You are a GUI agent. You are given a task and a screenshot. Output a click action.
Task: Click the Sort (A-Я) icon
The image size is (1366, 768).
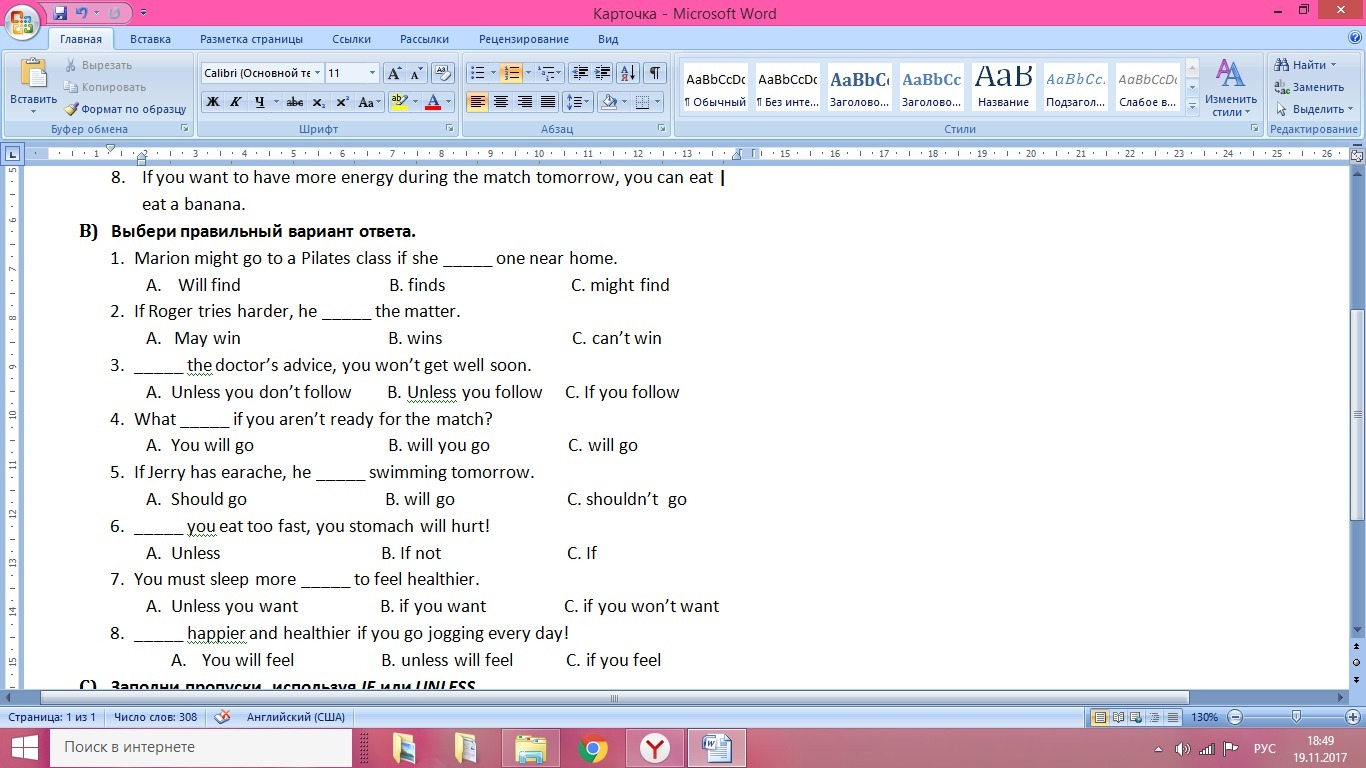628,73
